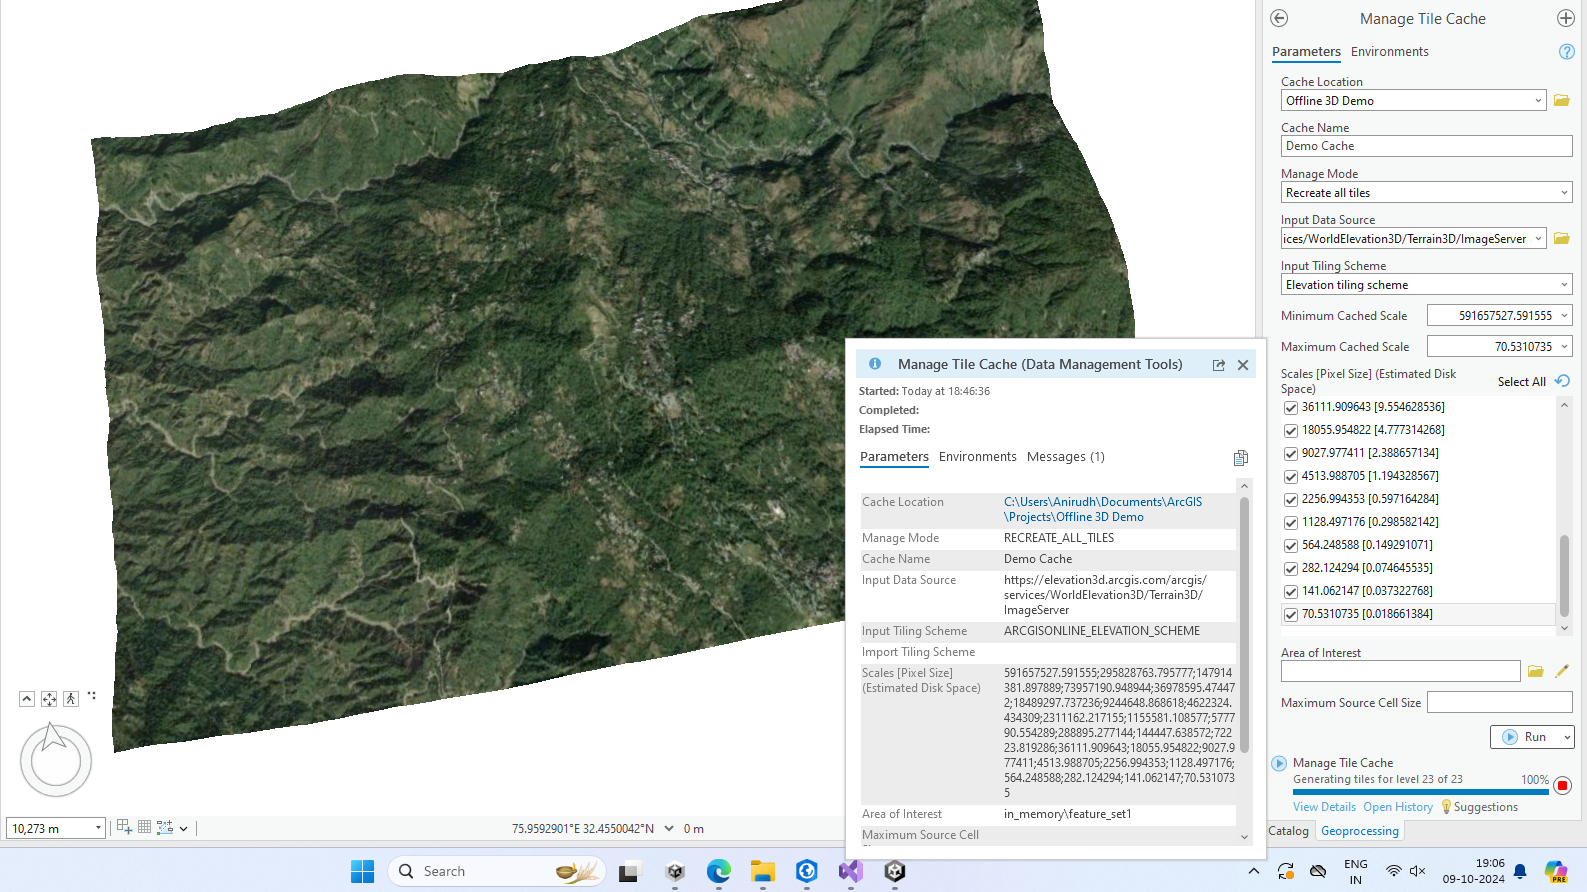Copy the tool details with the clipboard icon

click(x=1241, y=458)
